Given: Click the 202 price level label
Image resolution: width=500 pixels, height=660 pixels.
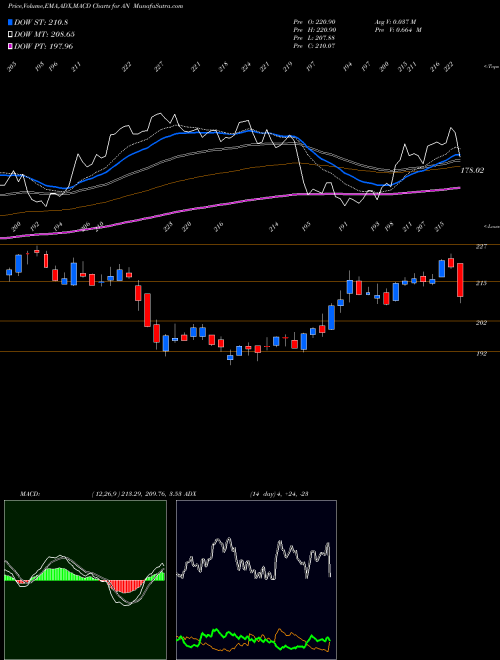Looking at the screenshot, I should coord(481,323).
